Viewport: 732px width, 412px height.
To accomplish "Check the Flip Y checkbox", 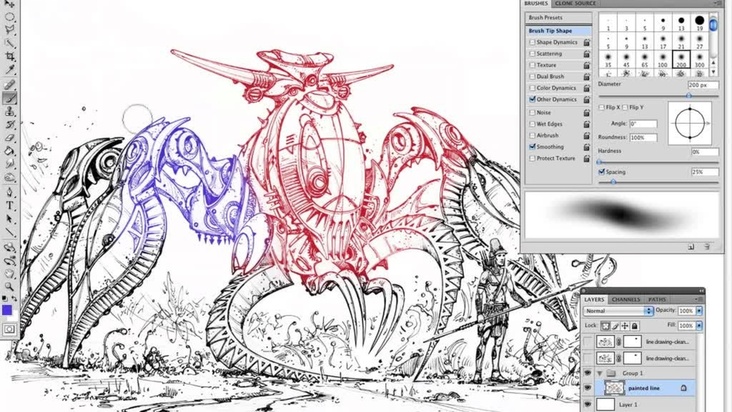I will pyautogui.click(x=625, y=107).
